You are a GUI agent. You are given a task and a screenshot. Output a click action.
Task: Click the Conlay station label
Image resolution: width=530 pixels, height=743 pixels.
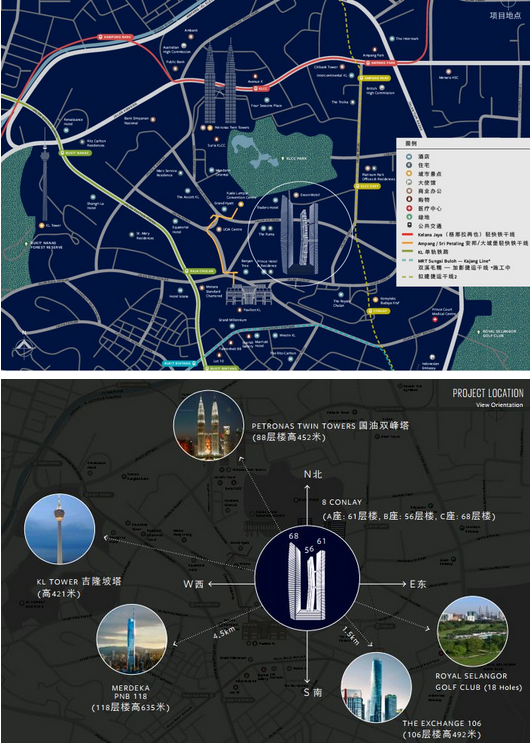click(378, 311)
